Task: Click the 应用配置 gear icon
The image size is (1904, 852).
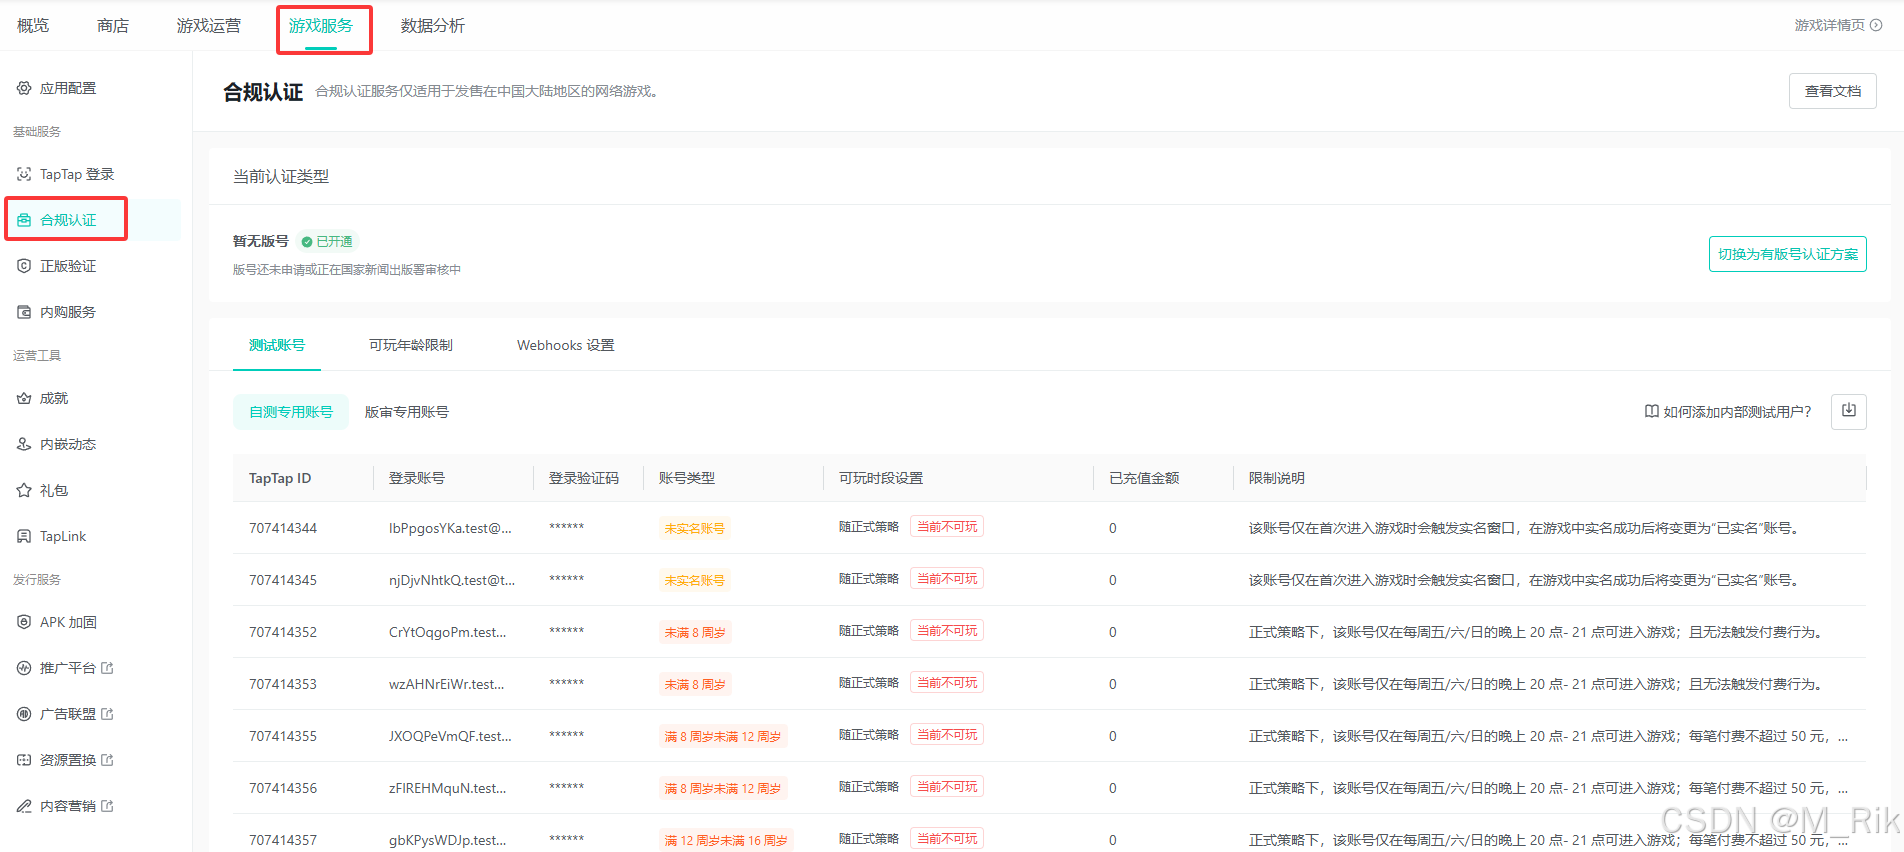Action: [24, 88]
